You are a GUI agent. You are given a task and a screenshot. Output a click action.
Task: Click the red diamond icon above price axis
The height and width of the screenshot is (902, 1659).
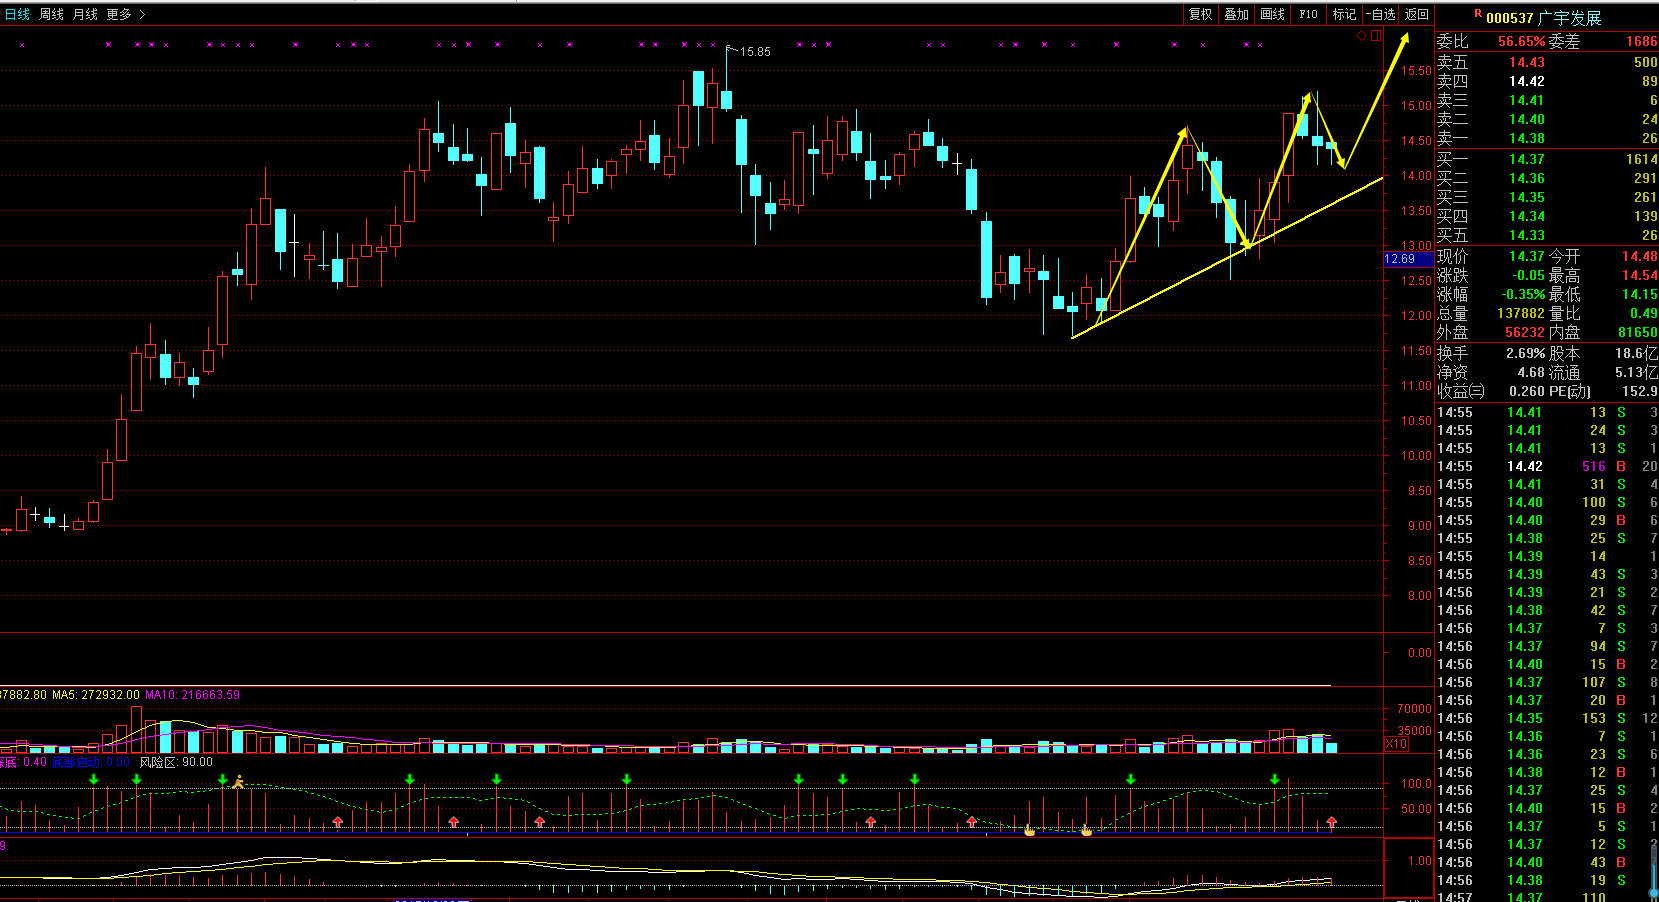click(x=1361, y=36)
